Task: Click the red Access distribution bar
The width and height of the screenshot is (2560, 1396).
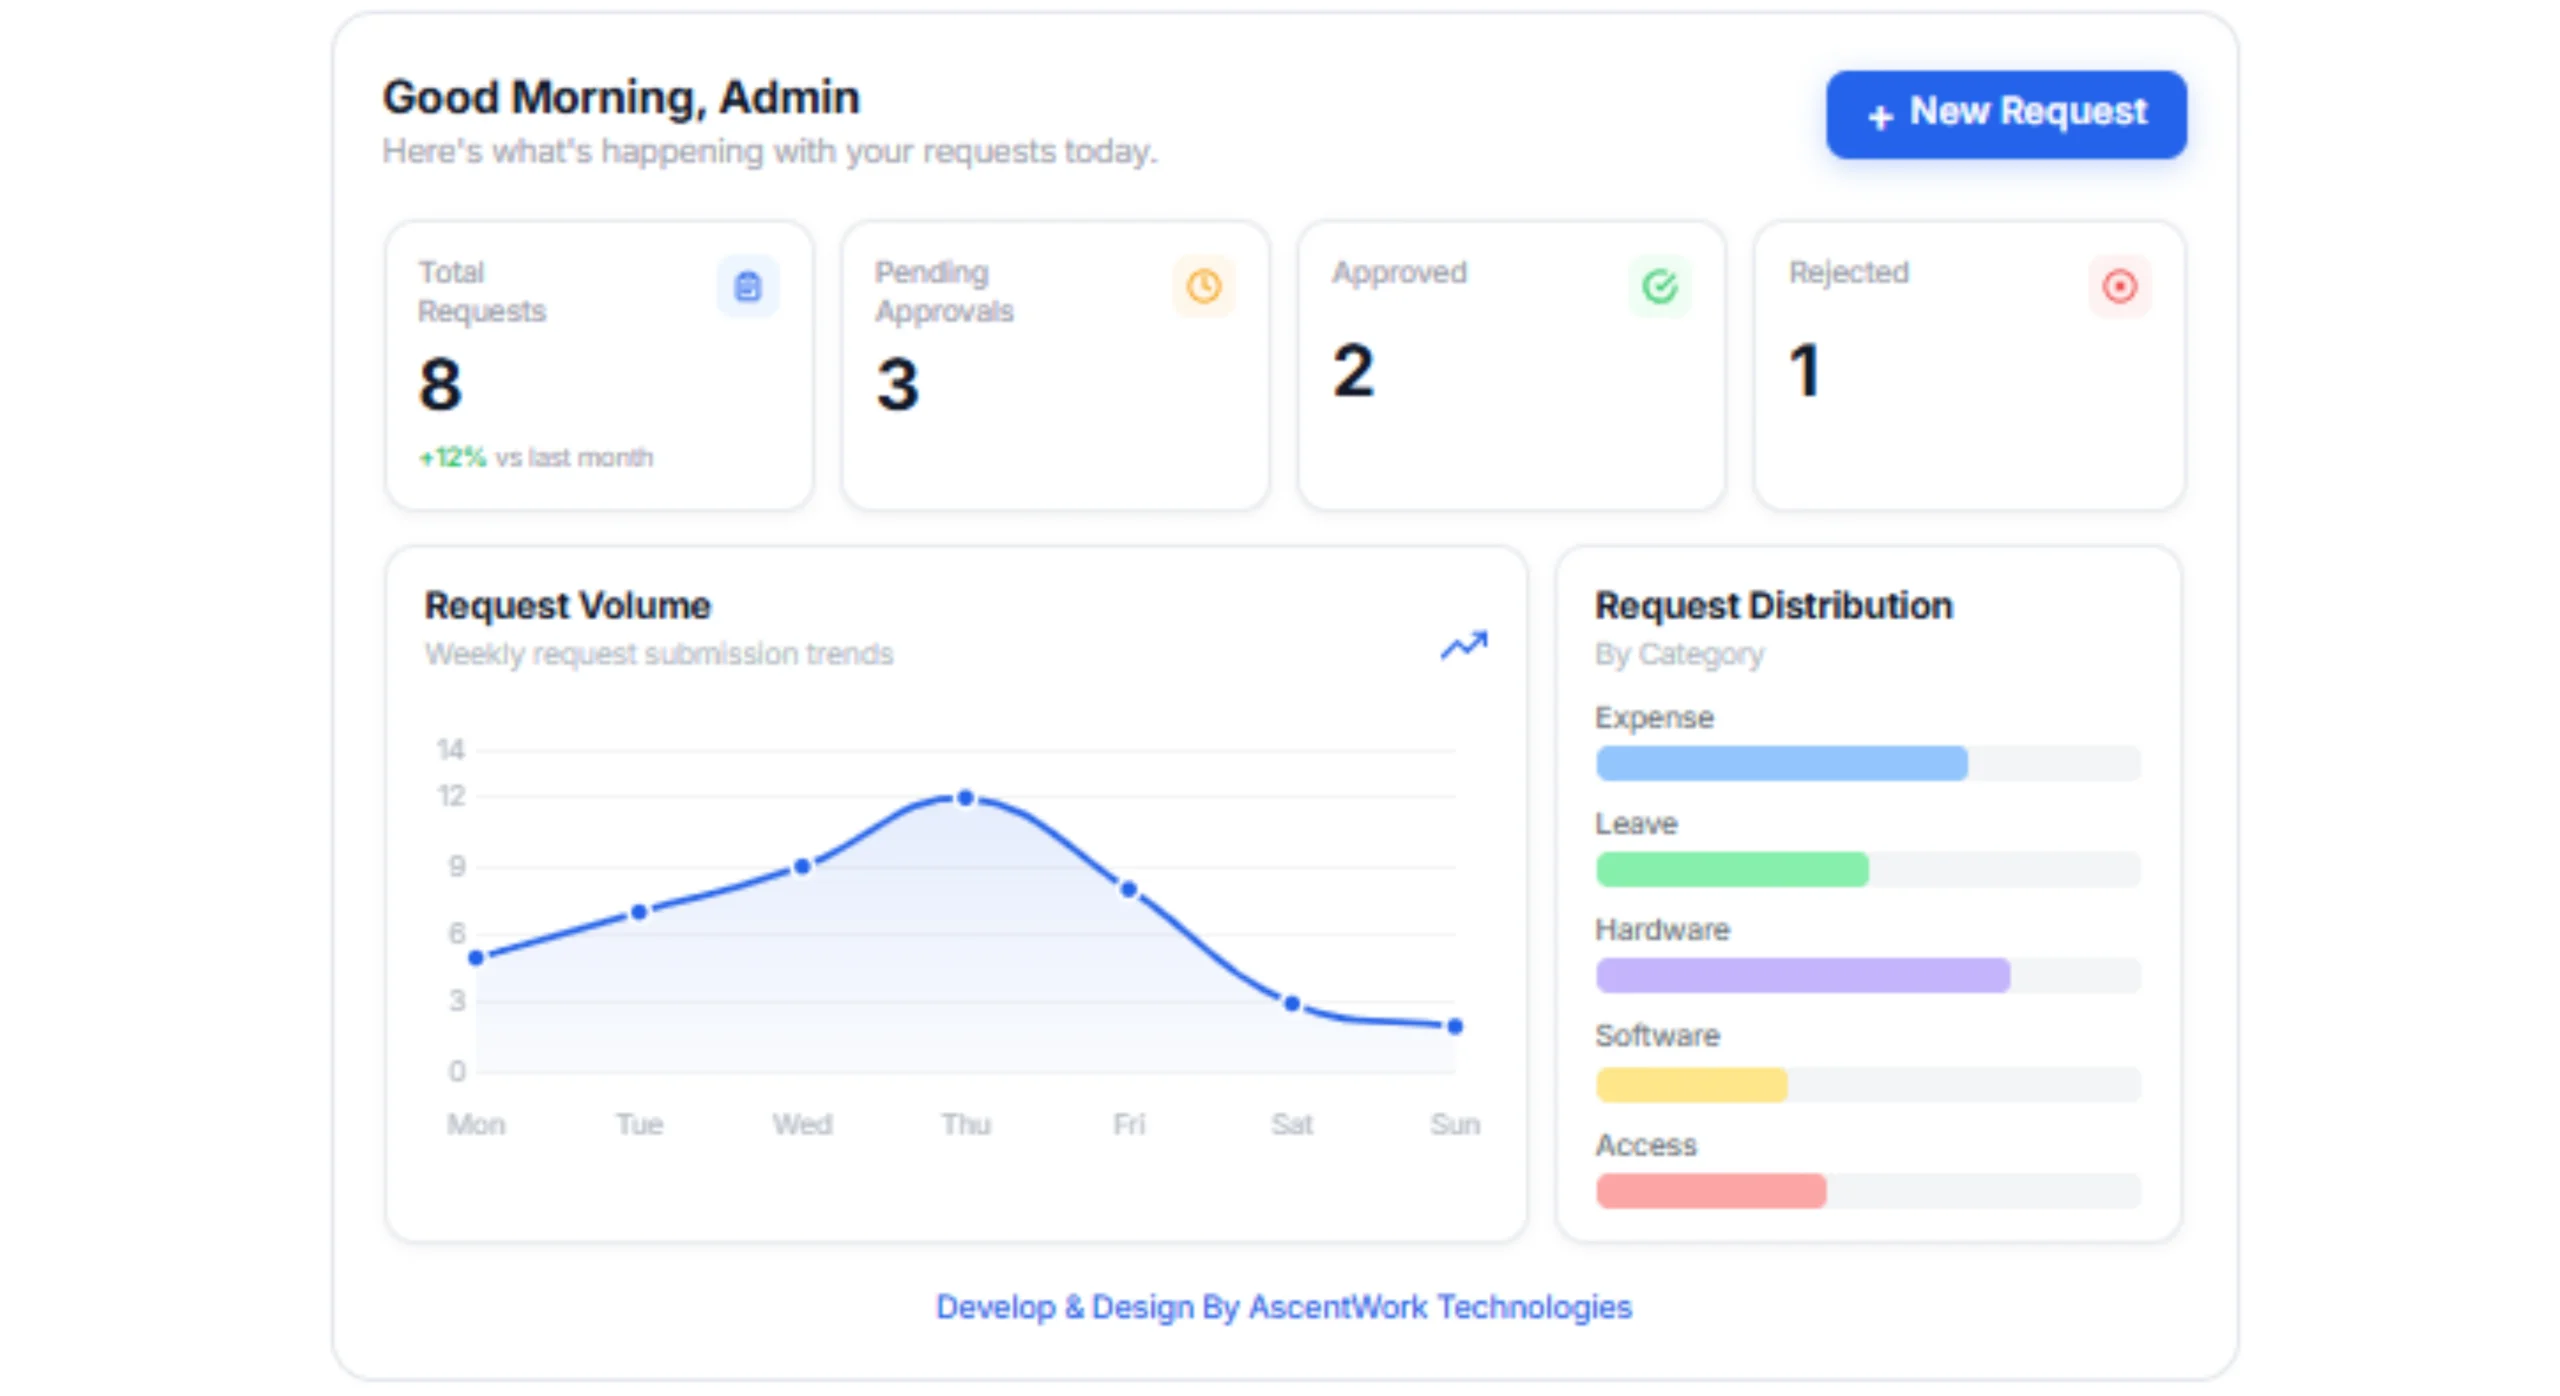Action: tap(1711, 1191)
